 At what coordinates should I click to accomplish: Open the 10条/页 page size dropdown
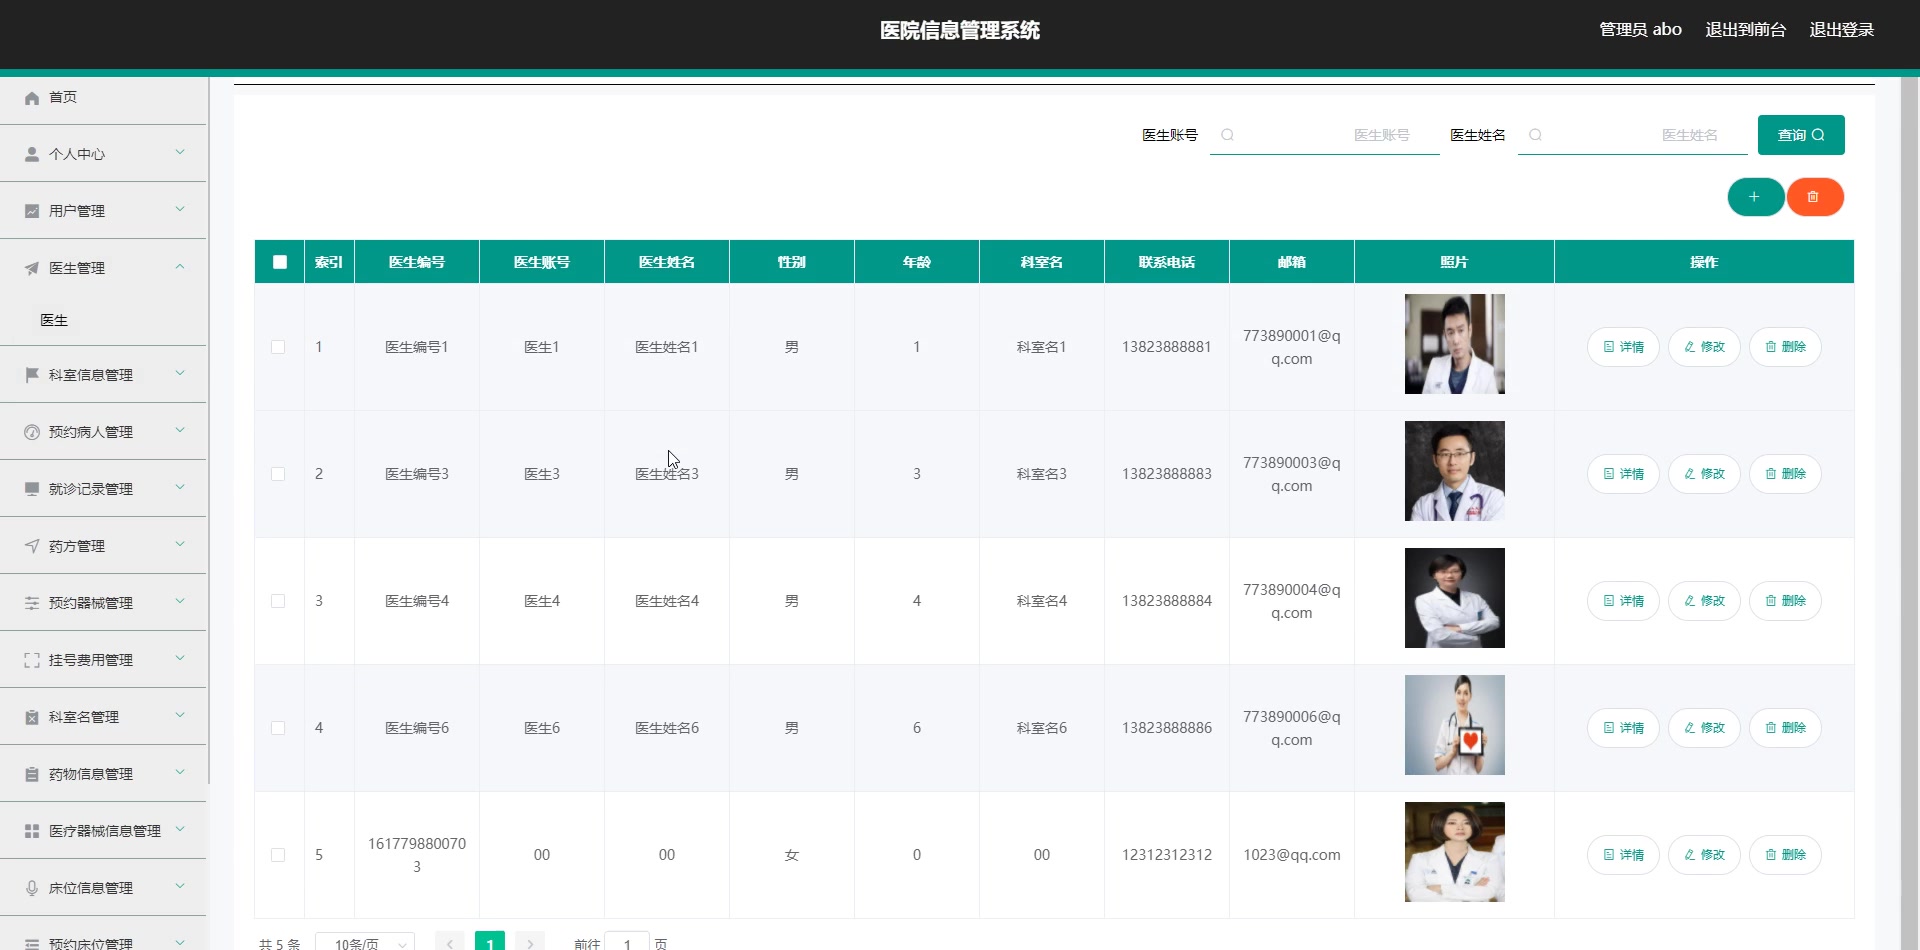point(365,941)
